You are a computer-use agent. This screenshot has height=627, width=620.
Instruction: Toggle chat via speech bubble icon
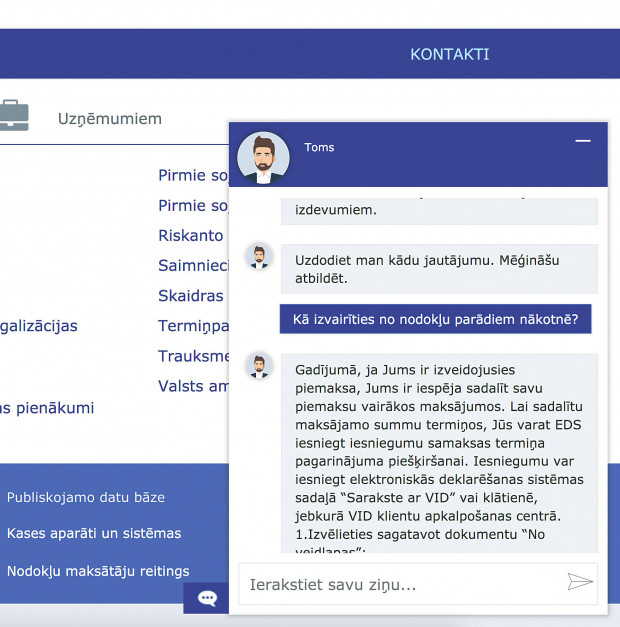coord(206,598)
